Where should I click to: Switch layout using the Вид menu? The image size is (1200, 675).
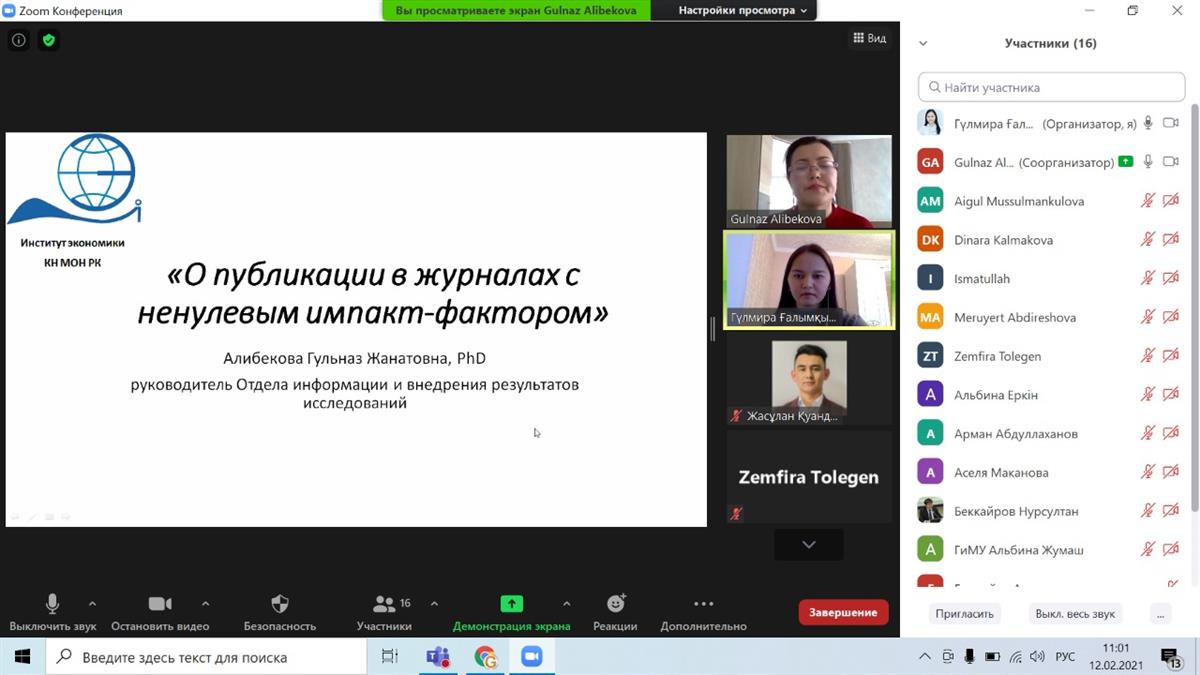[x=869, y=38]
